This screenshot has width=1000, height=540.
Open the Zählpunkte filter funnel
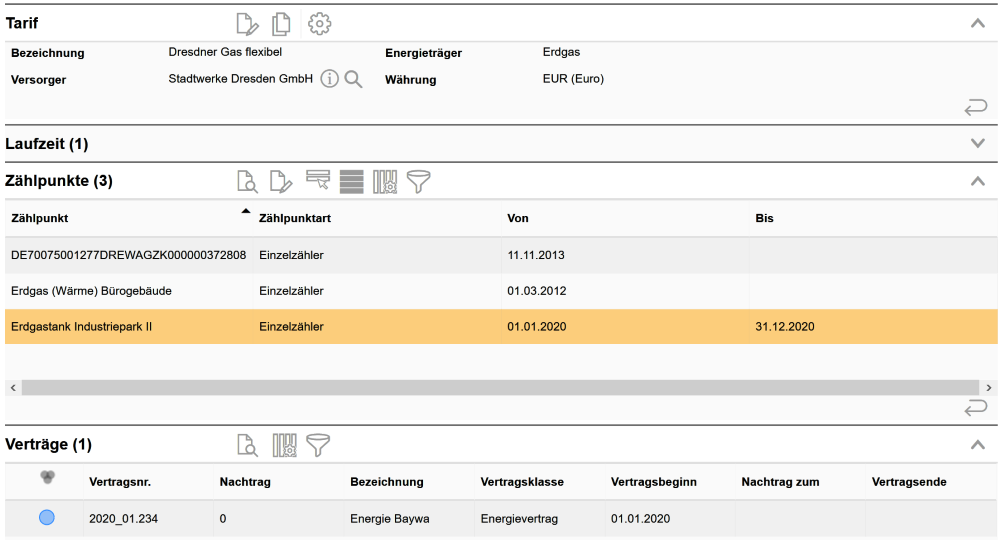point(418,181)
